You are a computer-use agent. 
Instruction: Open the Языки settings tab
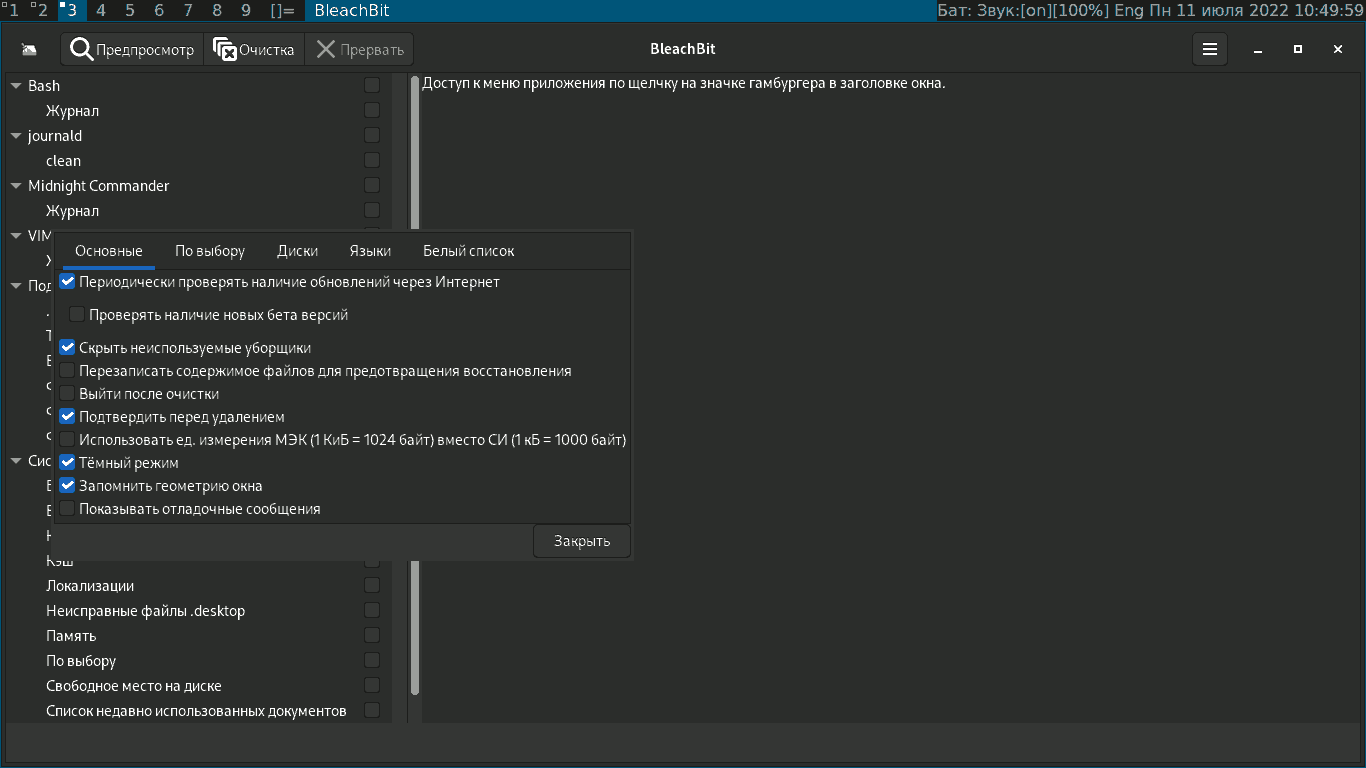click(x=370, y=251)
